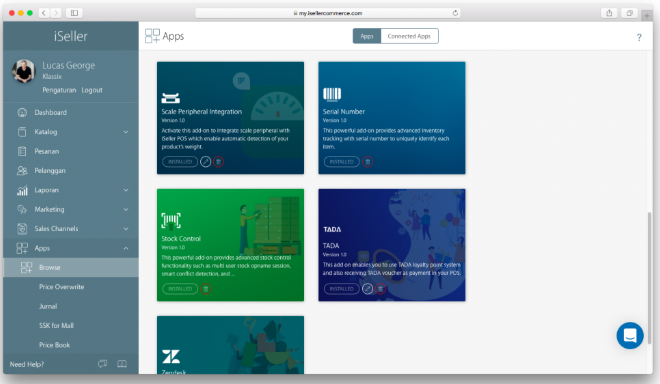Delete the TADA add-on
Viewport: 660px width, 384px height.
tap(380, 289)
